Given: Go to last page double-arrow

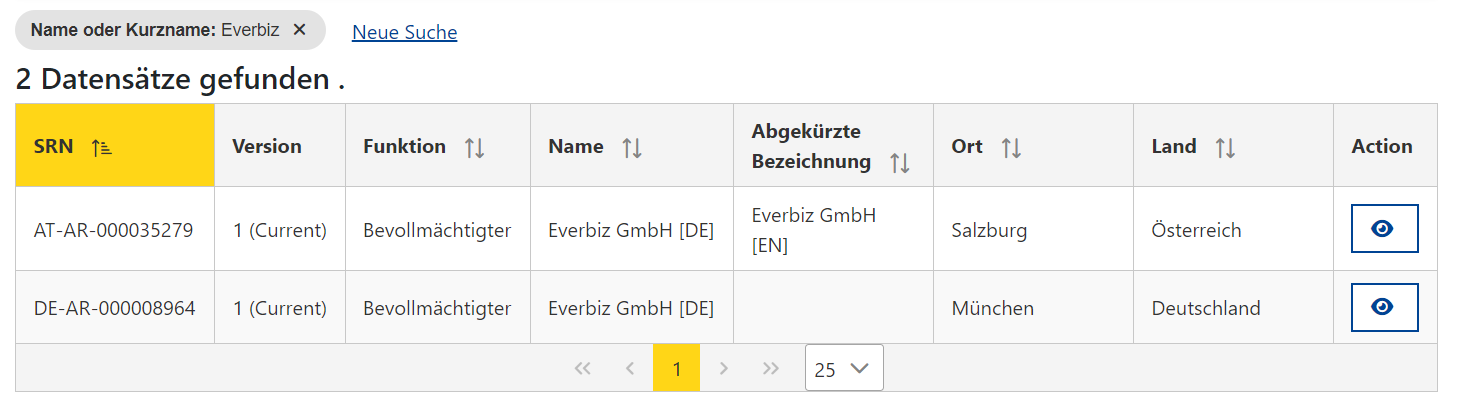Looking at the screenshot, I should point(770,368).
